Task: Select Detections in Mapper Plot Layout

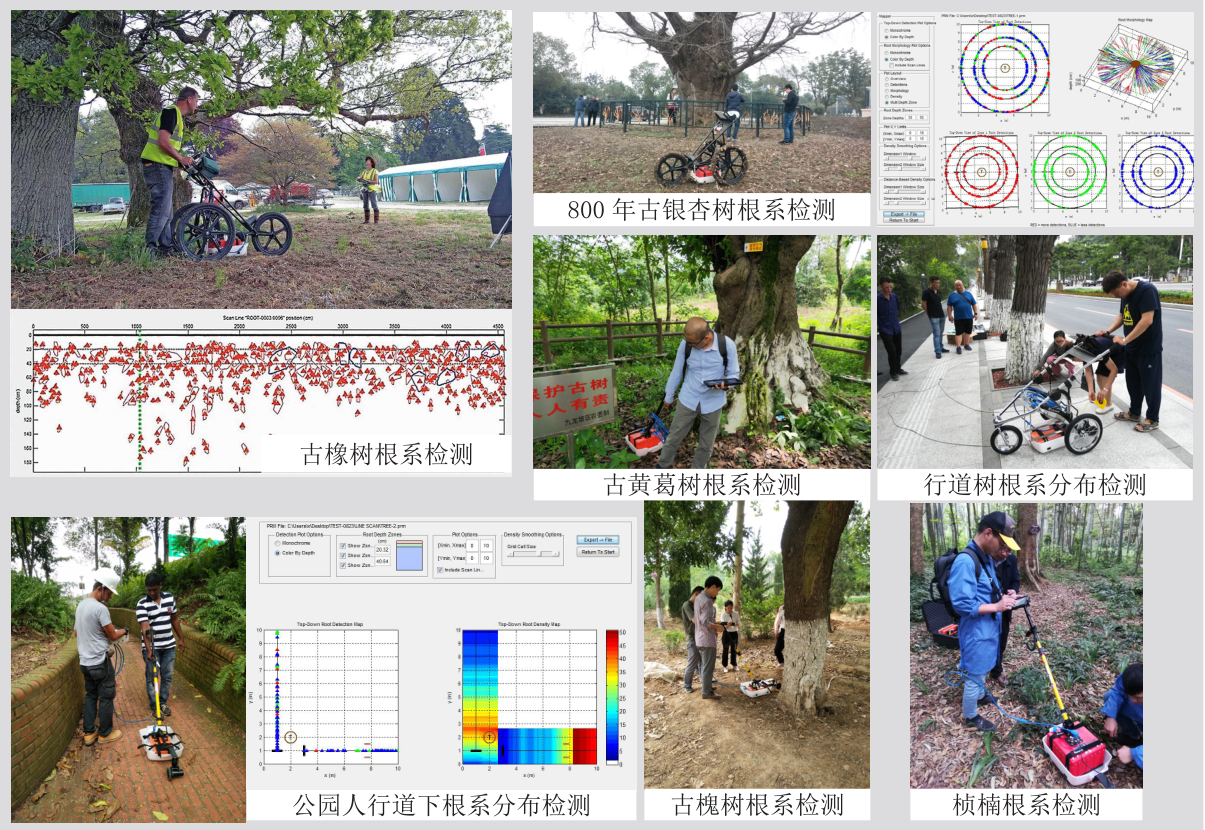Action: tap(886, 84)
